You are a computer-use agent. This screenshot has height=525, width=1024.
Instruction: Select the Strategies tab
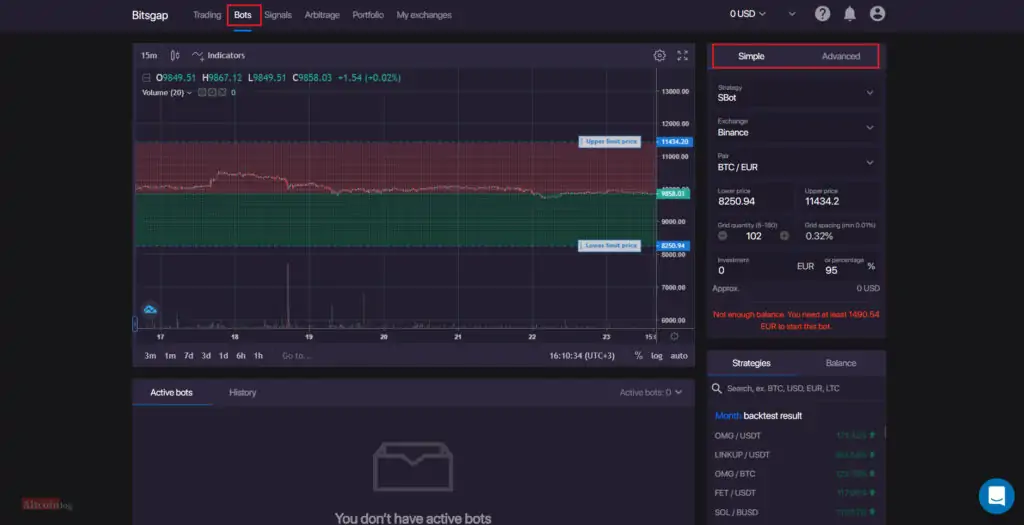coord(751,363)
